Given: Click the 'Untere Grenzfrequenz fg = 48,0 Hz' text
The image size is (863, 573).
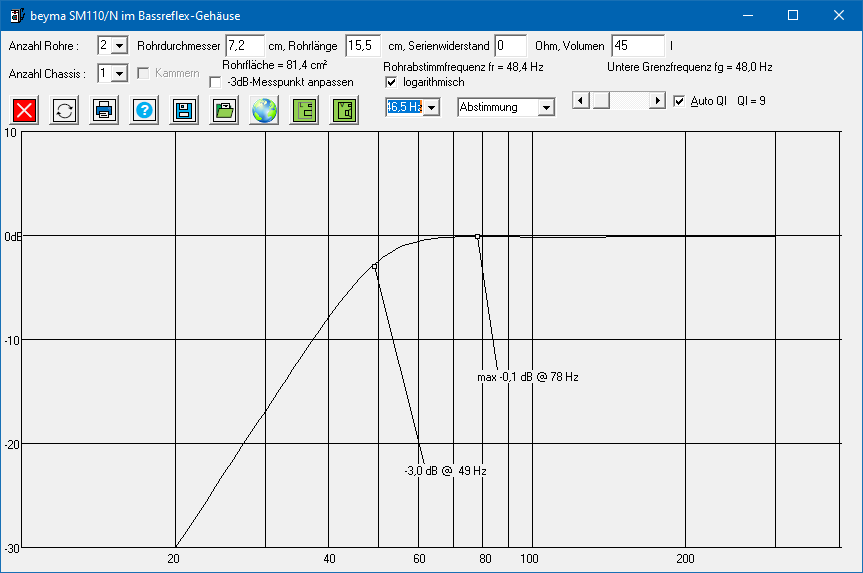Looking at the screenshot, I should [x=690, y=67].
